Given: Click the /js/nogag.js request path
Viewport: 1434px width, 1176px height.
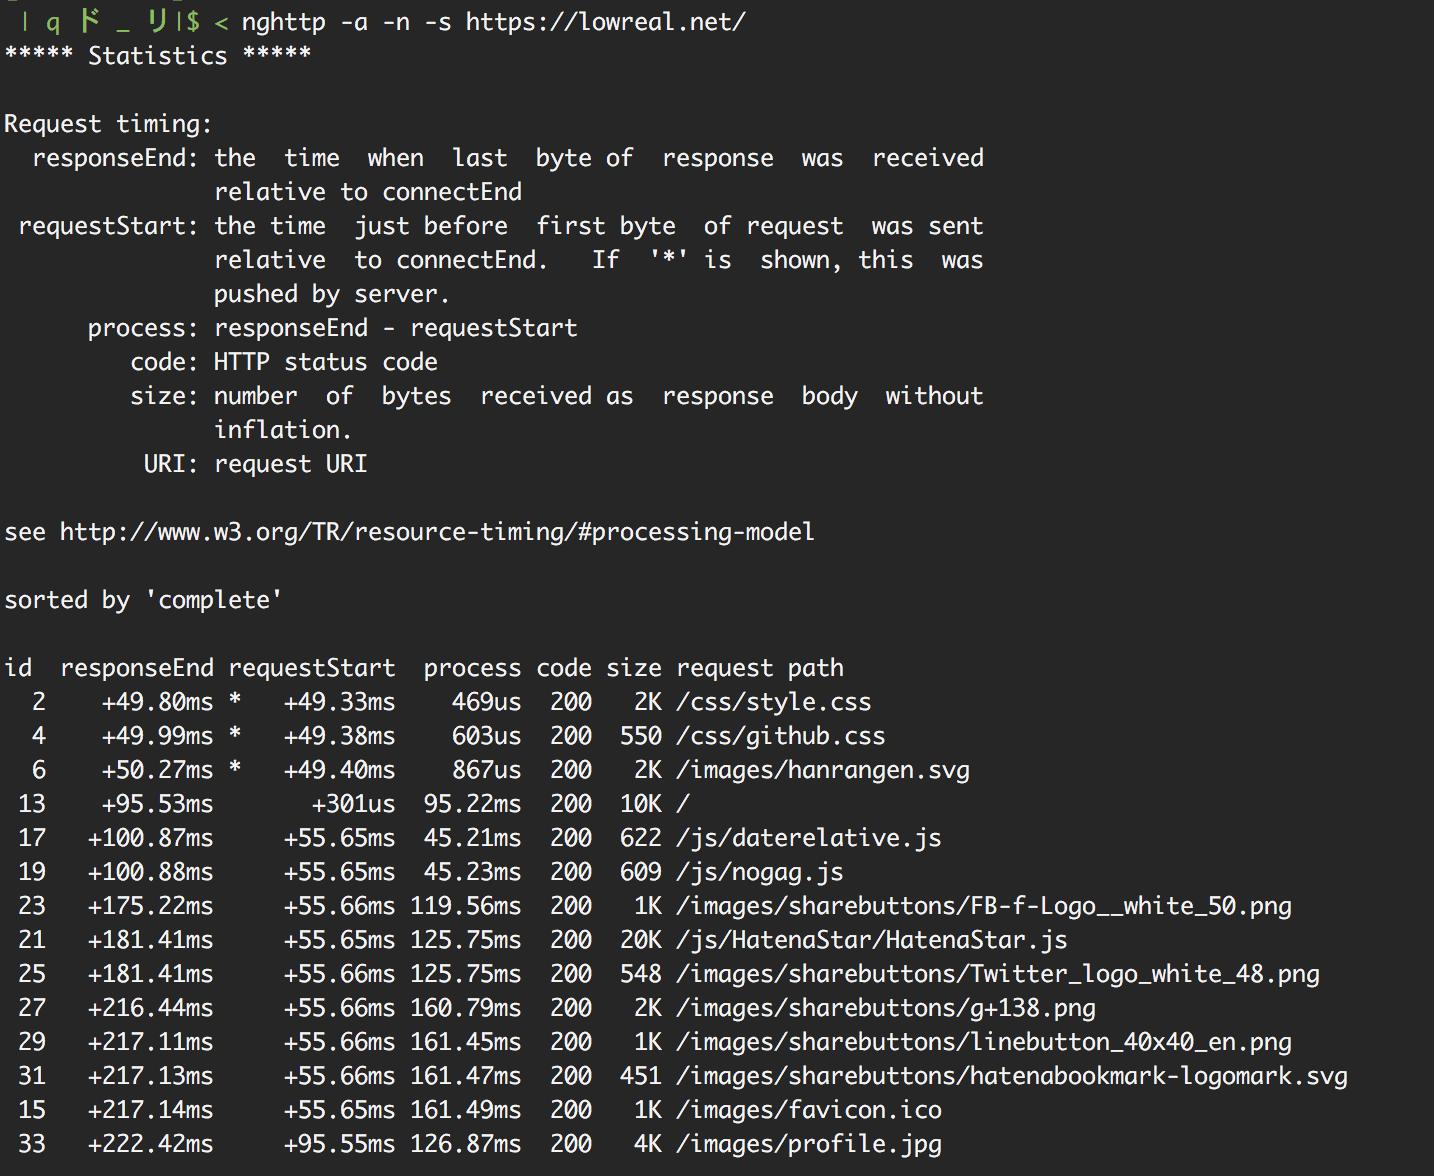Looking at the screenshot, I should (x=759, y=872).
